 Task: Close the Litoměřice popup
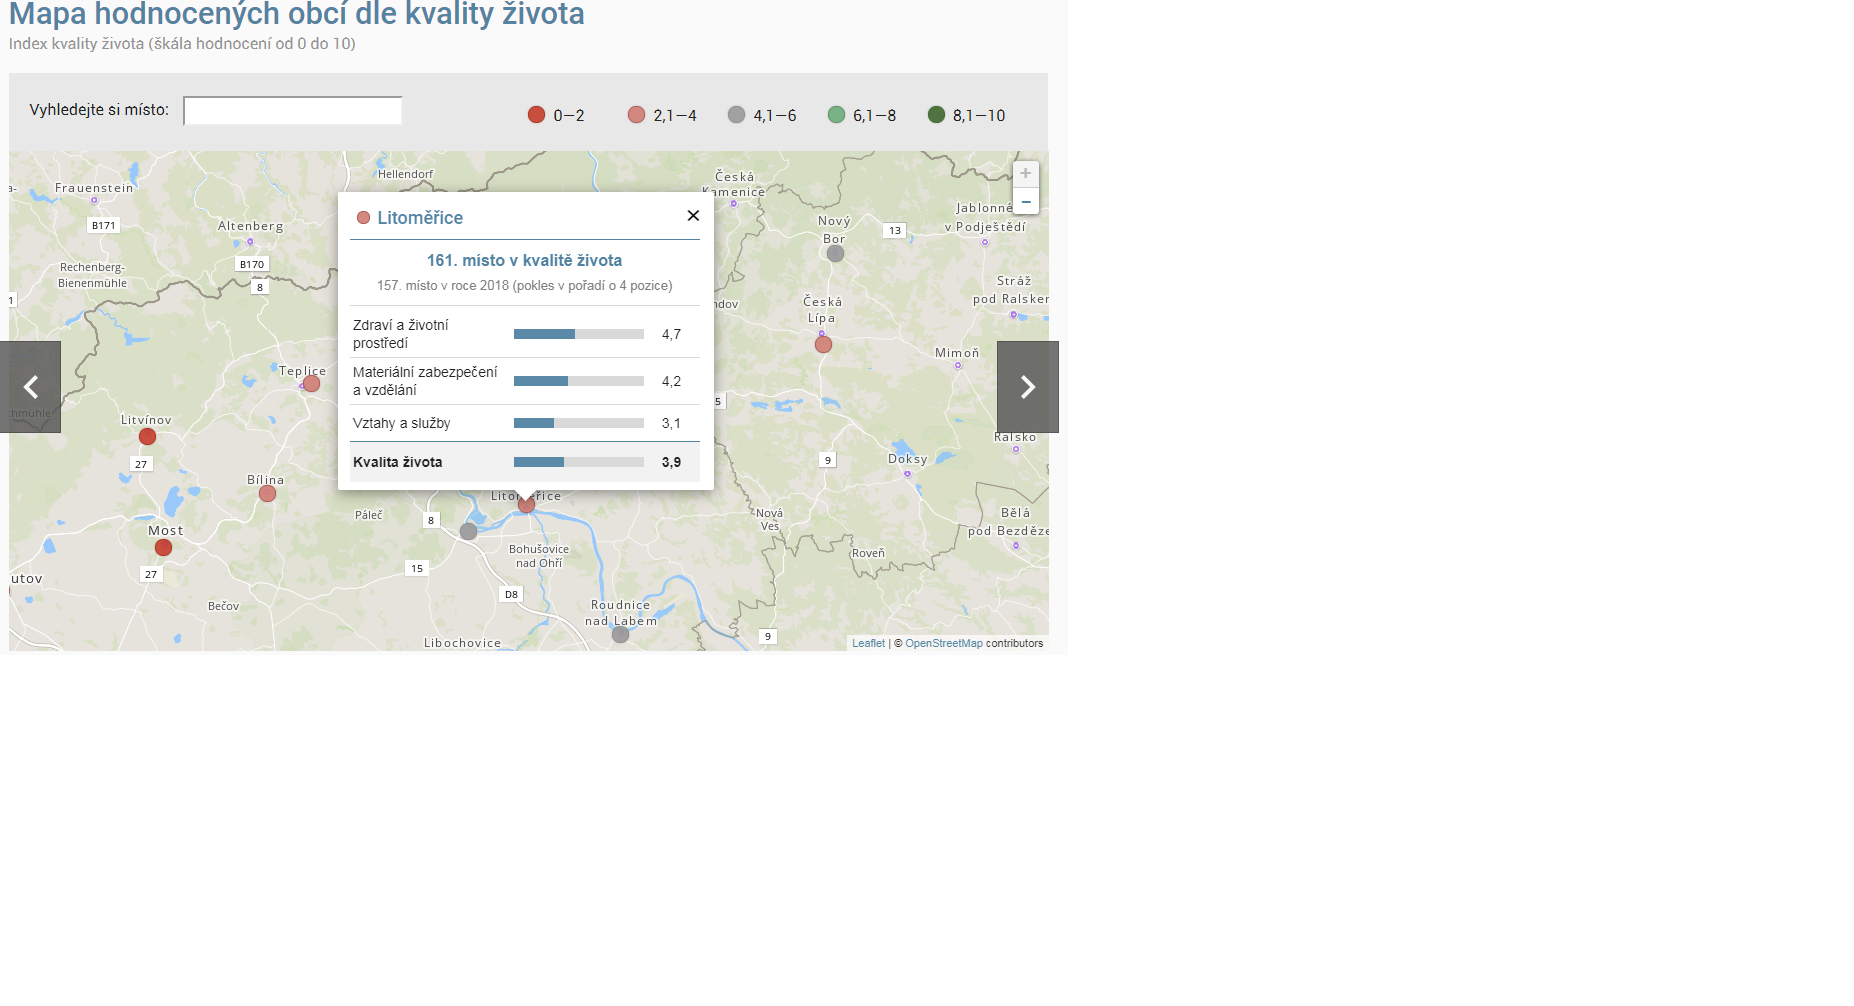pos(693,216)
